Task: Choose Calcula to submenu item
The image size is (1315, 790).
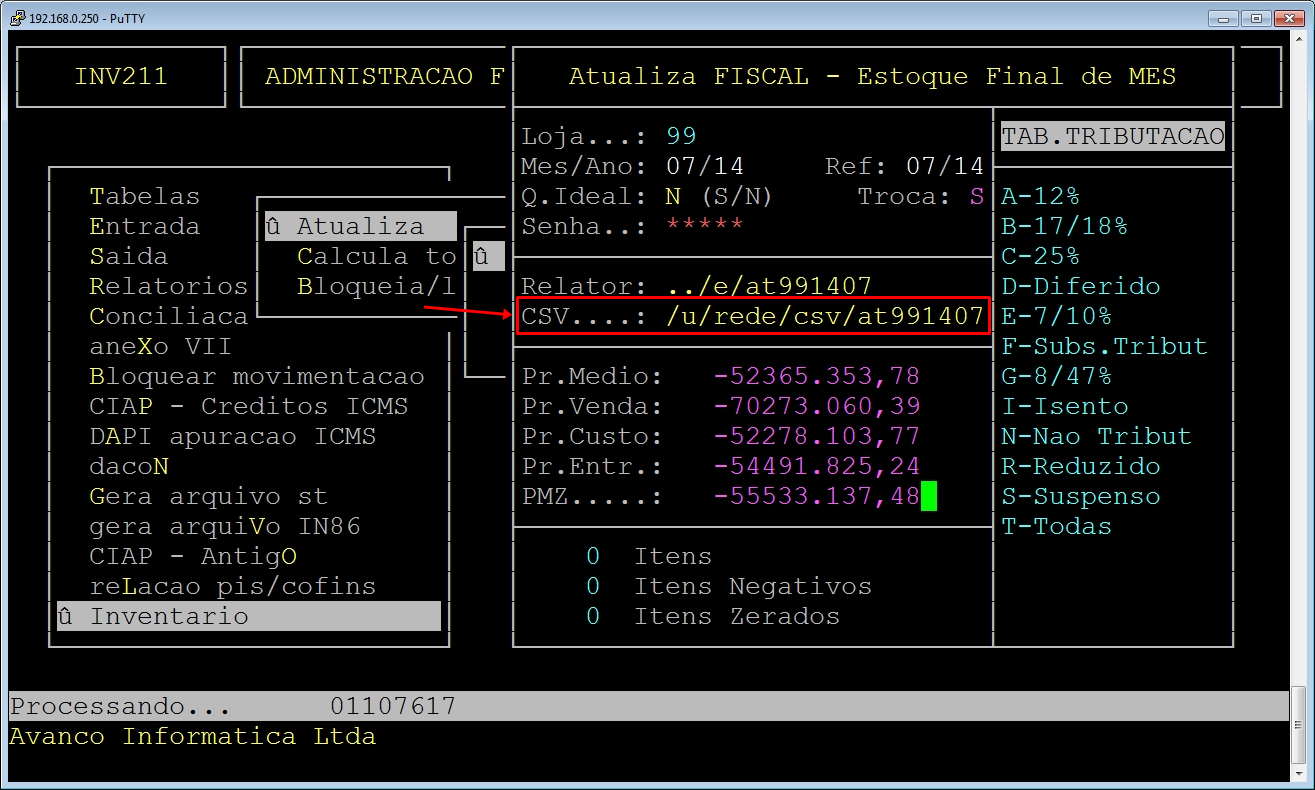Action: pos(376,256)
